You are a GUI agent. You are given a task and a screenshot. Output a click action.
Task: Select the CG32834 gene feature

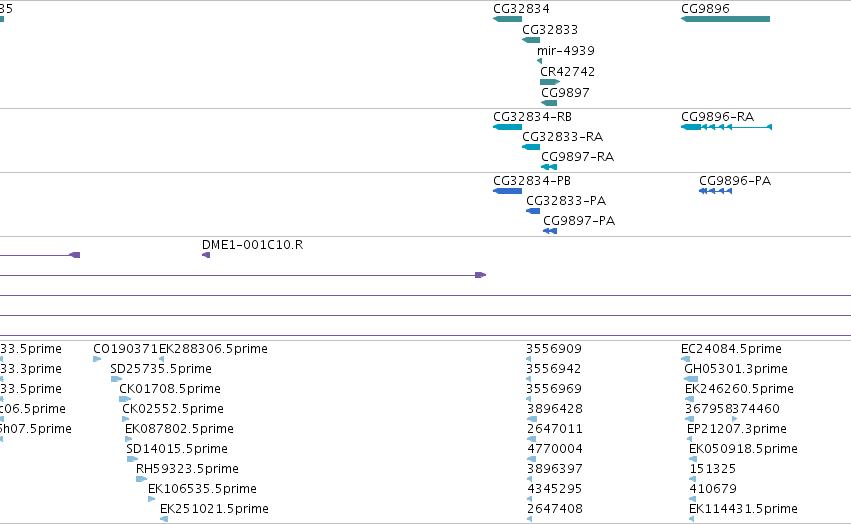(521, 9)
